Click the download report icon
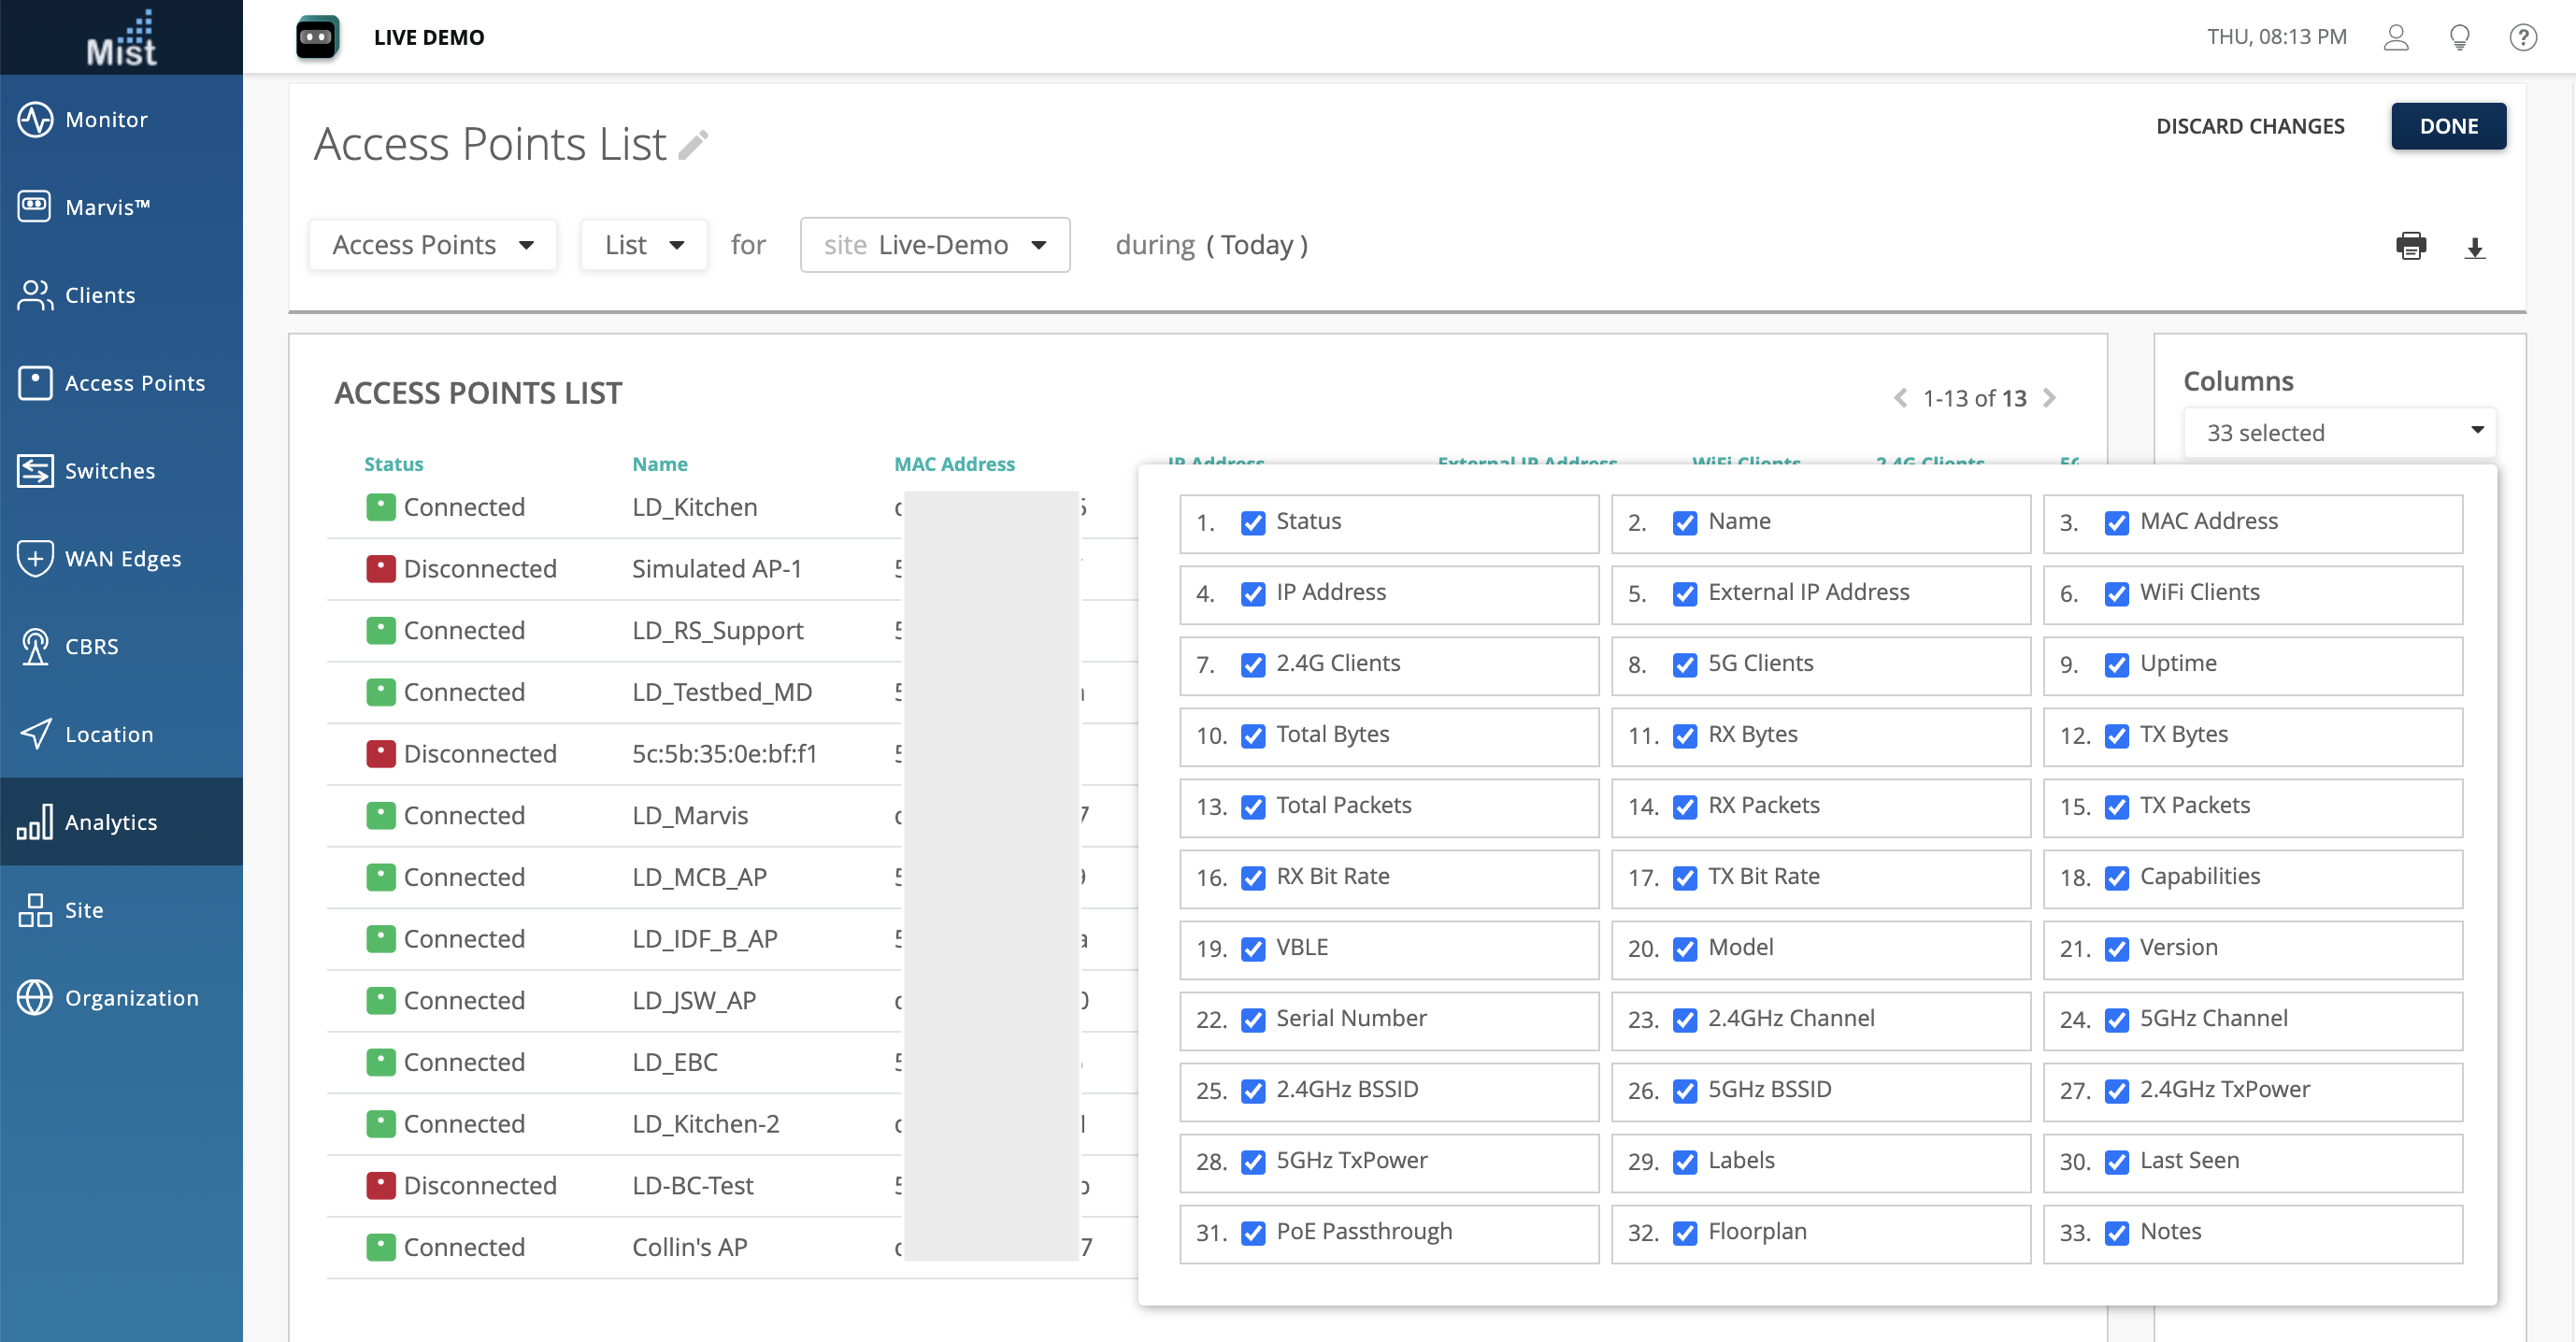Image resolution: width=2576 pixels, height=1342 pixels. point(2474,248)
